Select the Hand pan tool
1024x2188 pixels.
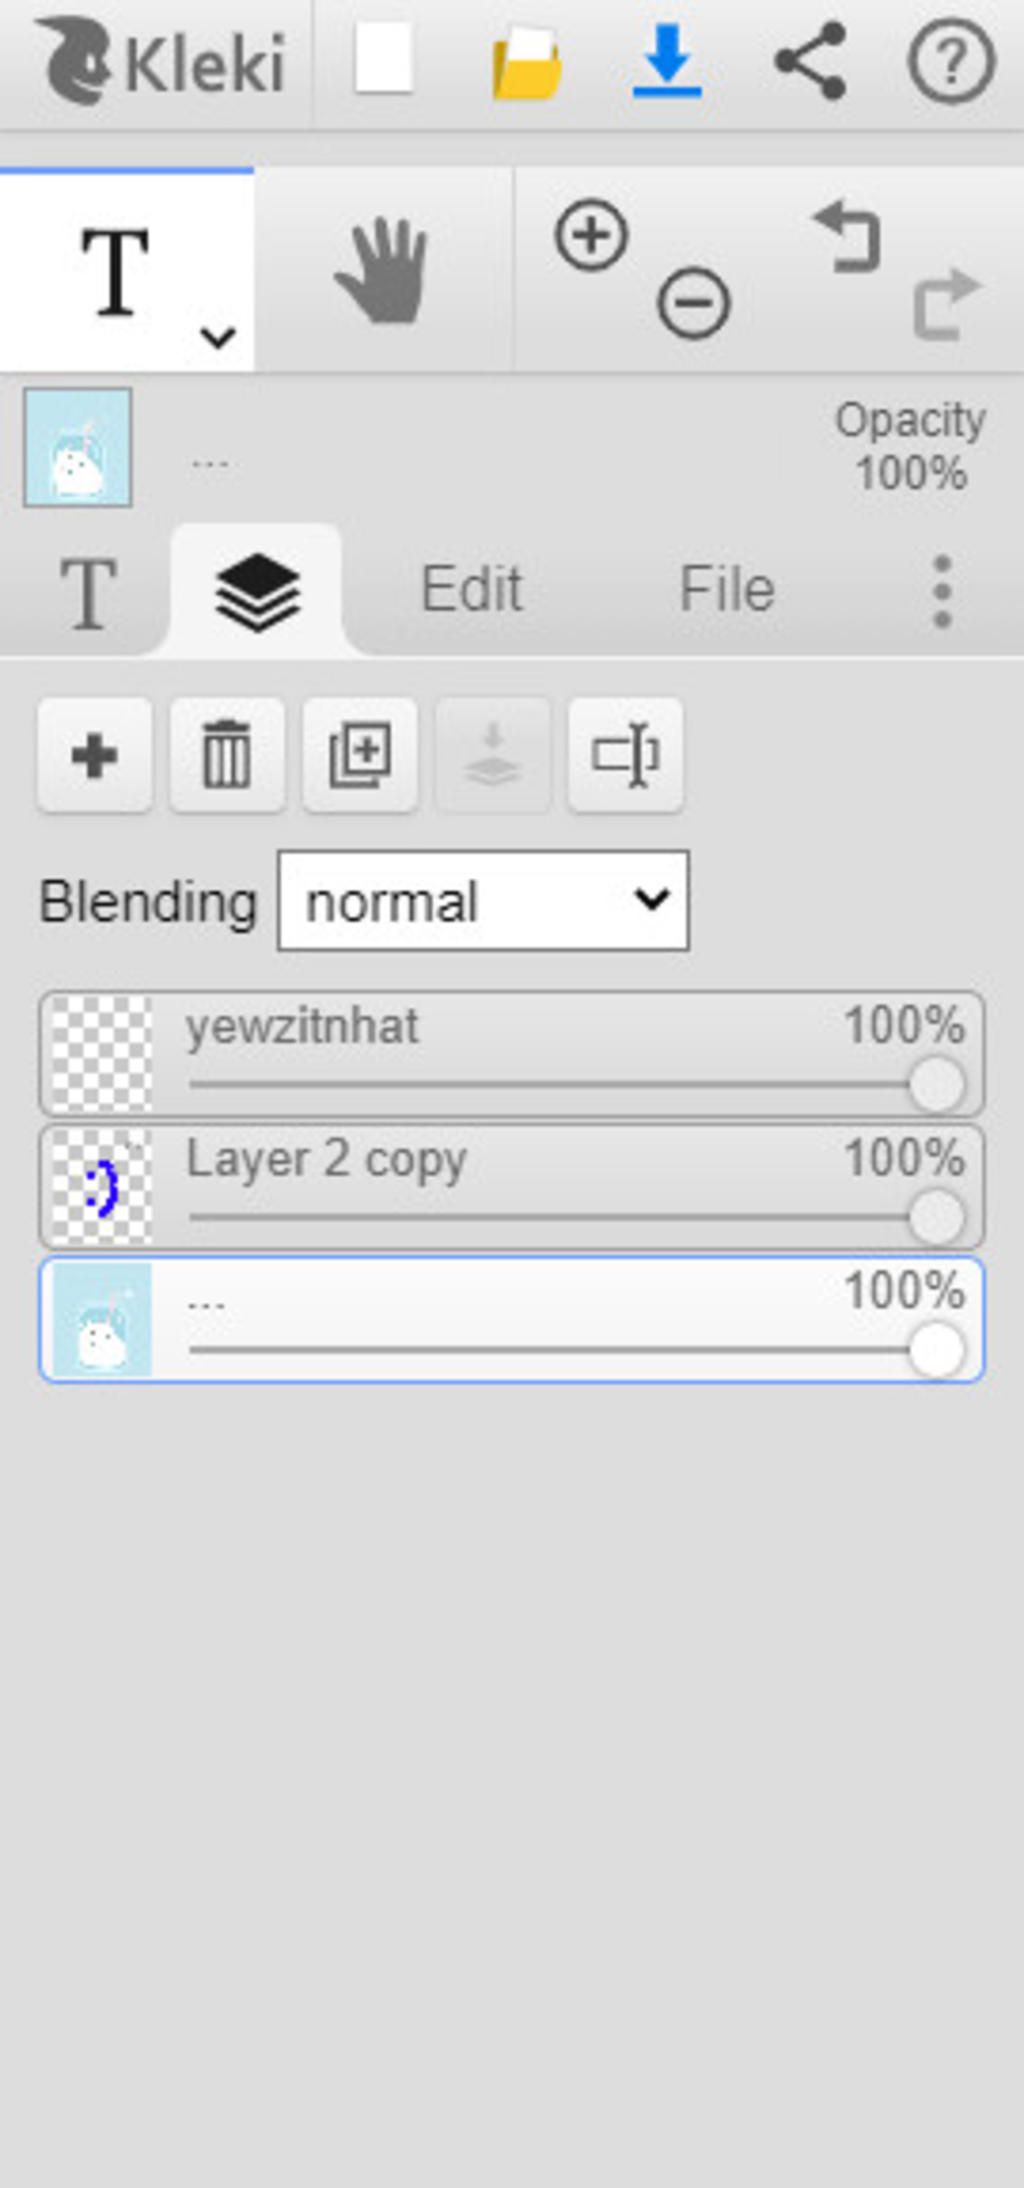[x=383, y=271]
